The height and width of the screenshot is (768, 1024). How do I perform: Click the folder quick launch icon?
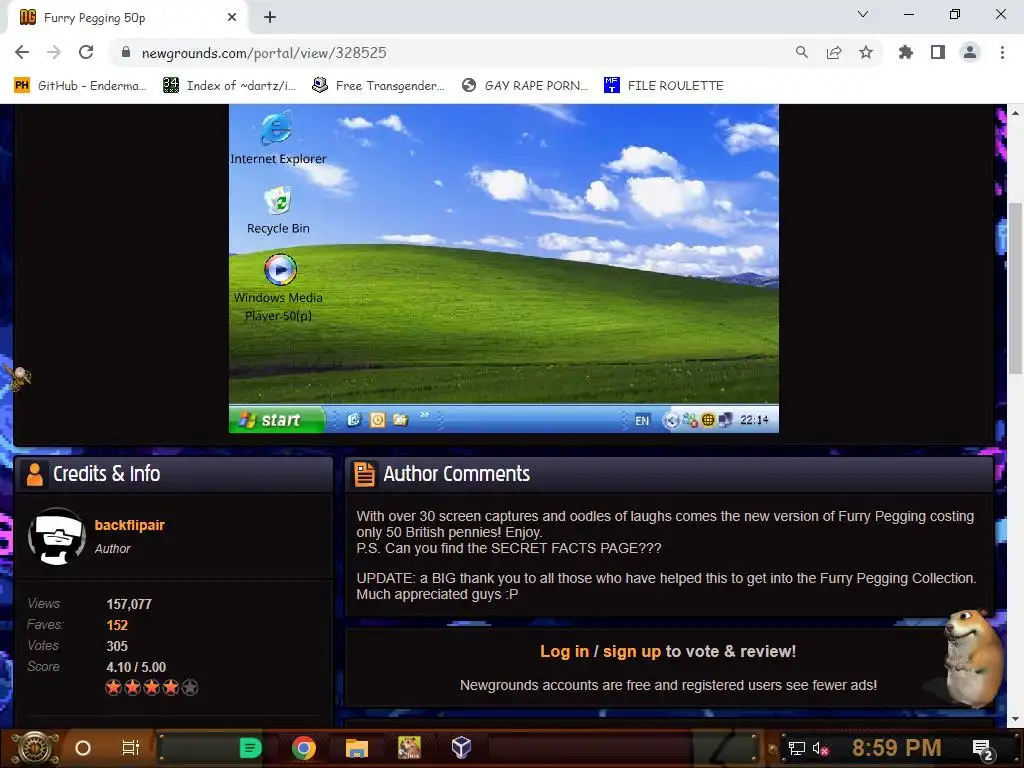400,420
